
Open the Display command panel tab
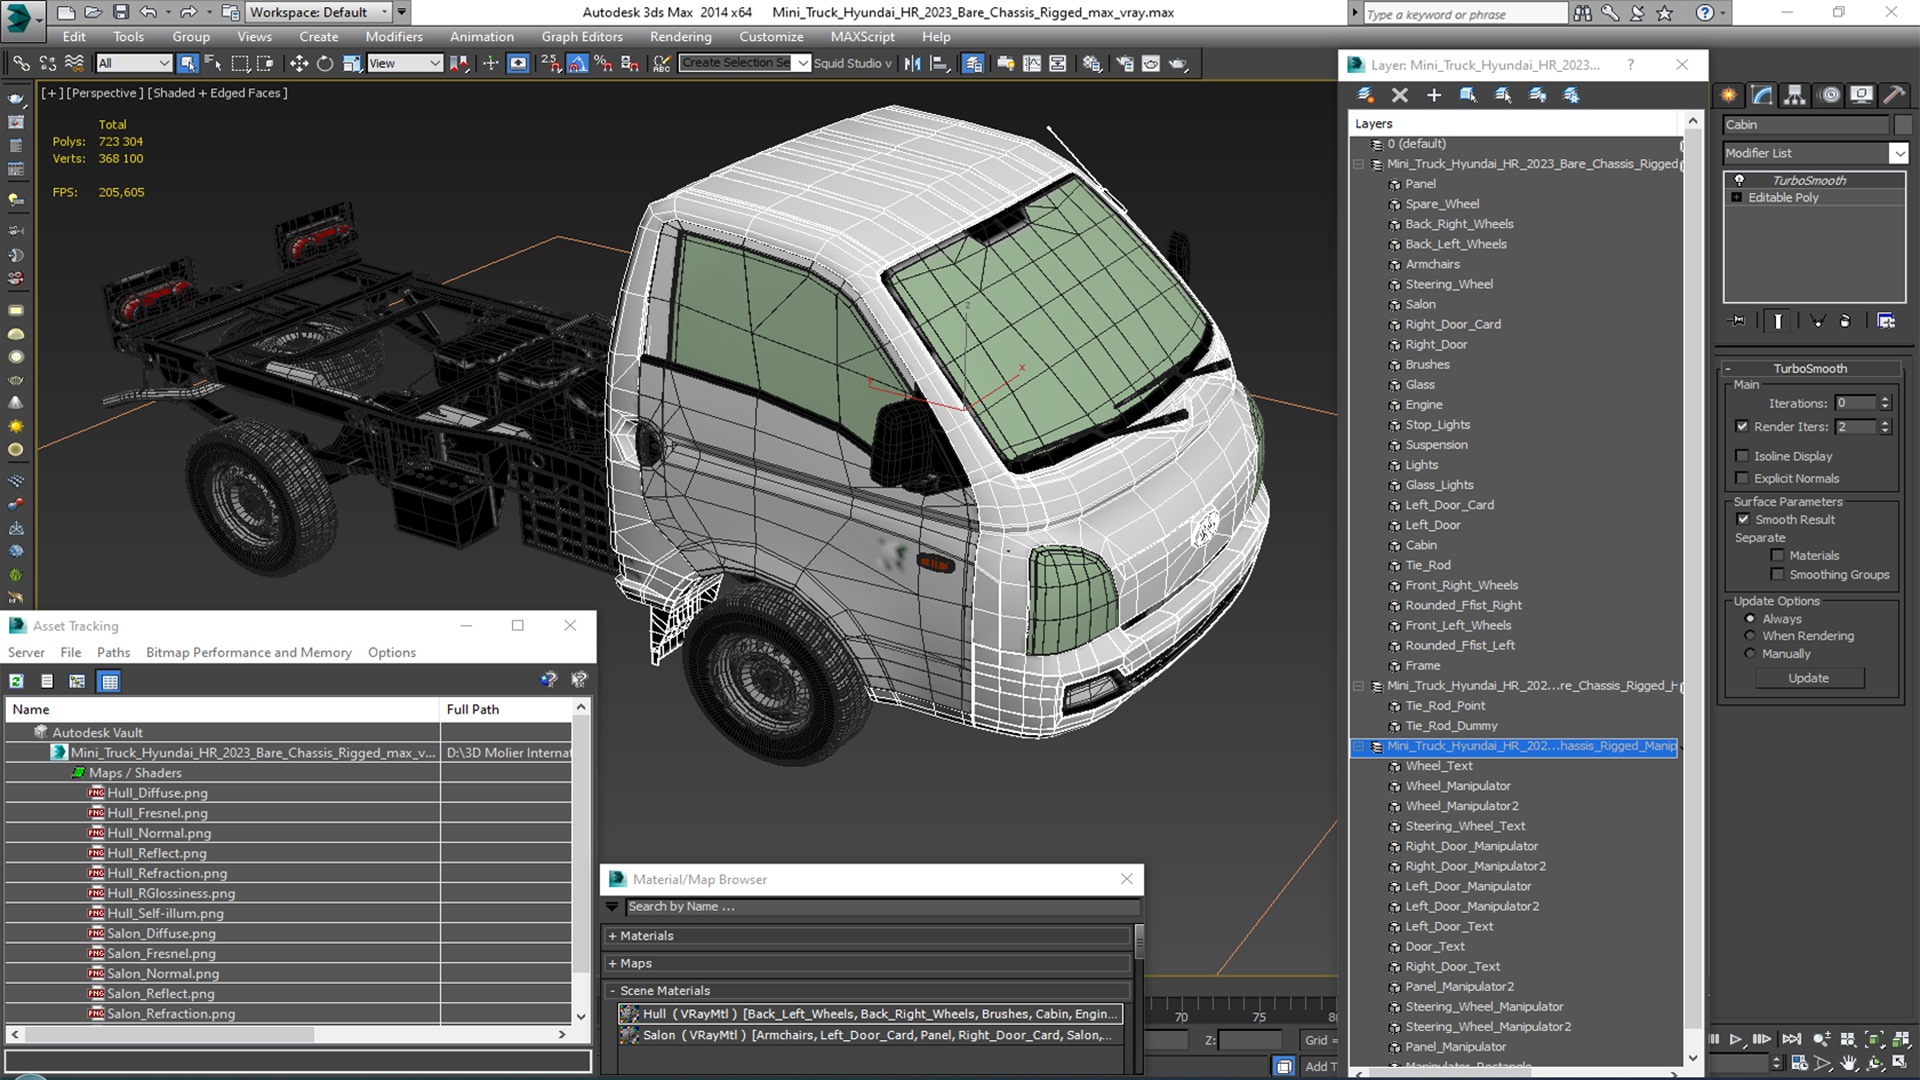coord(1861,95)
